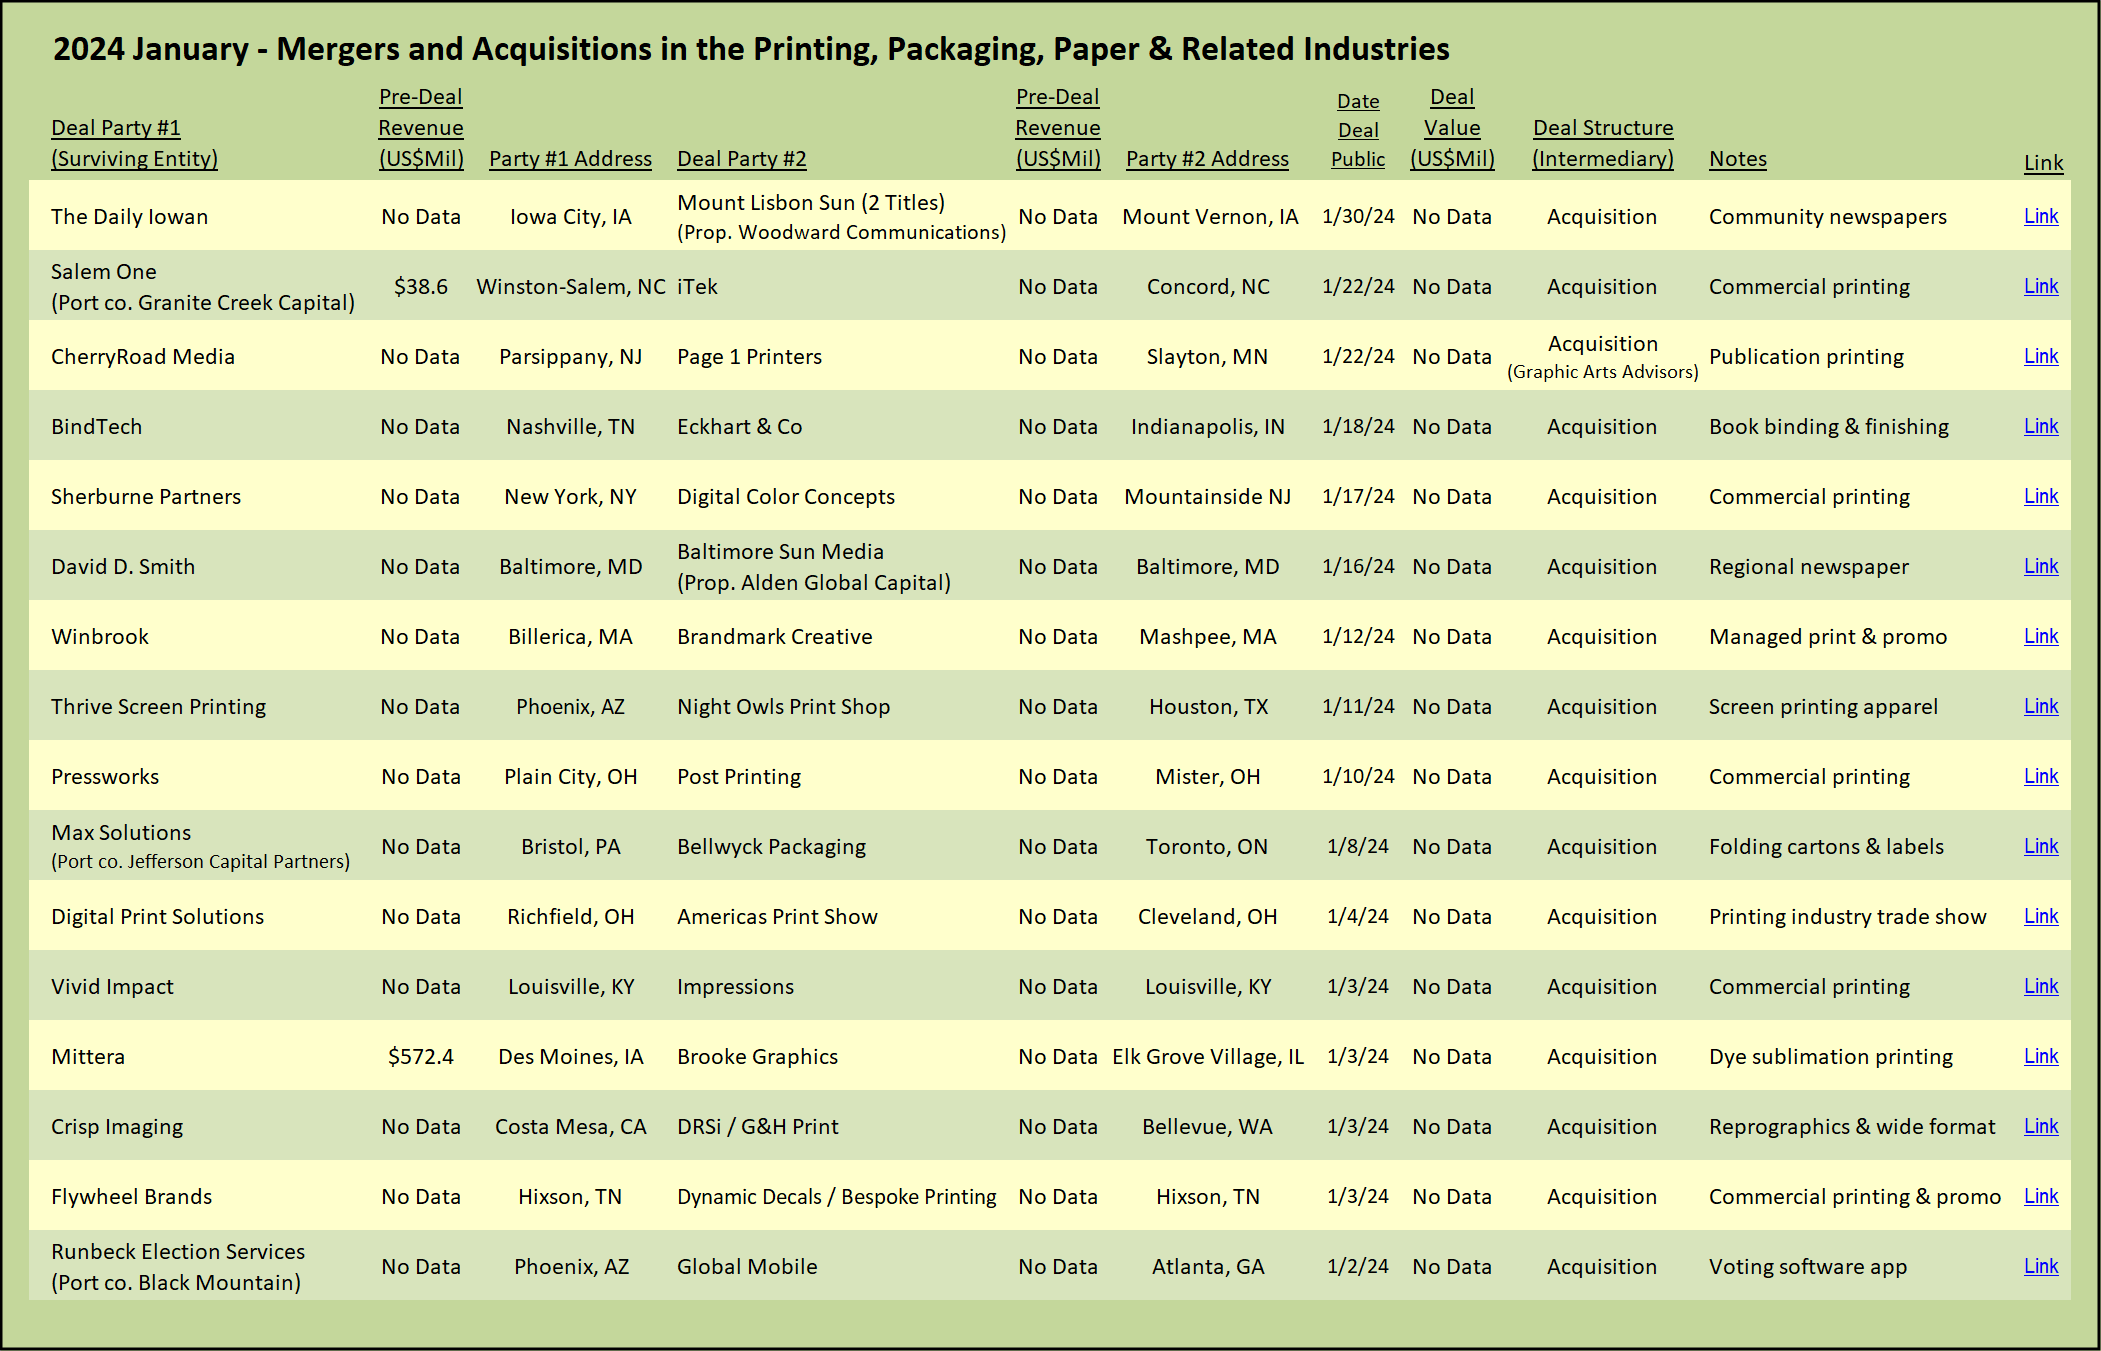The width and height of the screenshot is (2101, 1351).
Task: Open the Link for The Daily Iowan row
Action: (x=2041, y=216)
